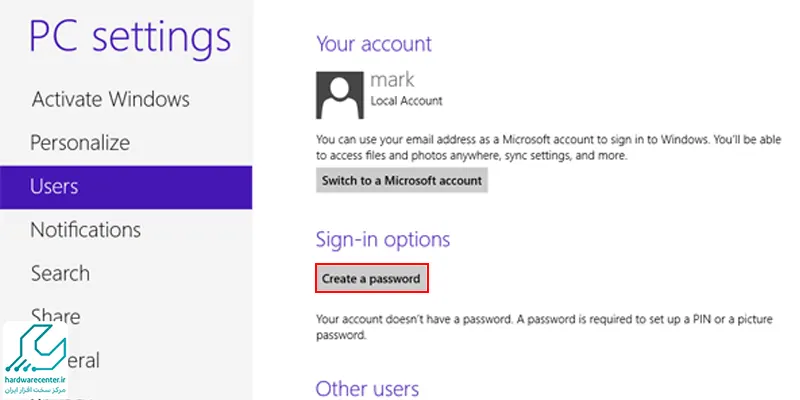Select the highlighted Users category
This screenshot has height=400, width=800.
pos(126,187)
